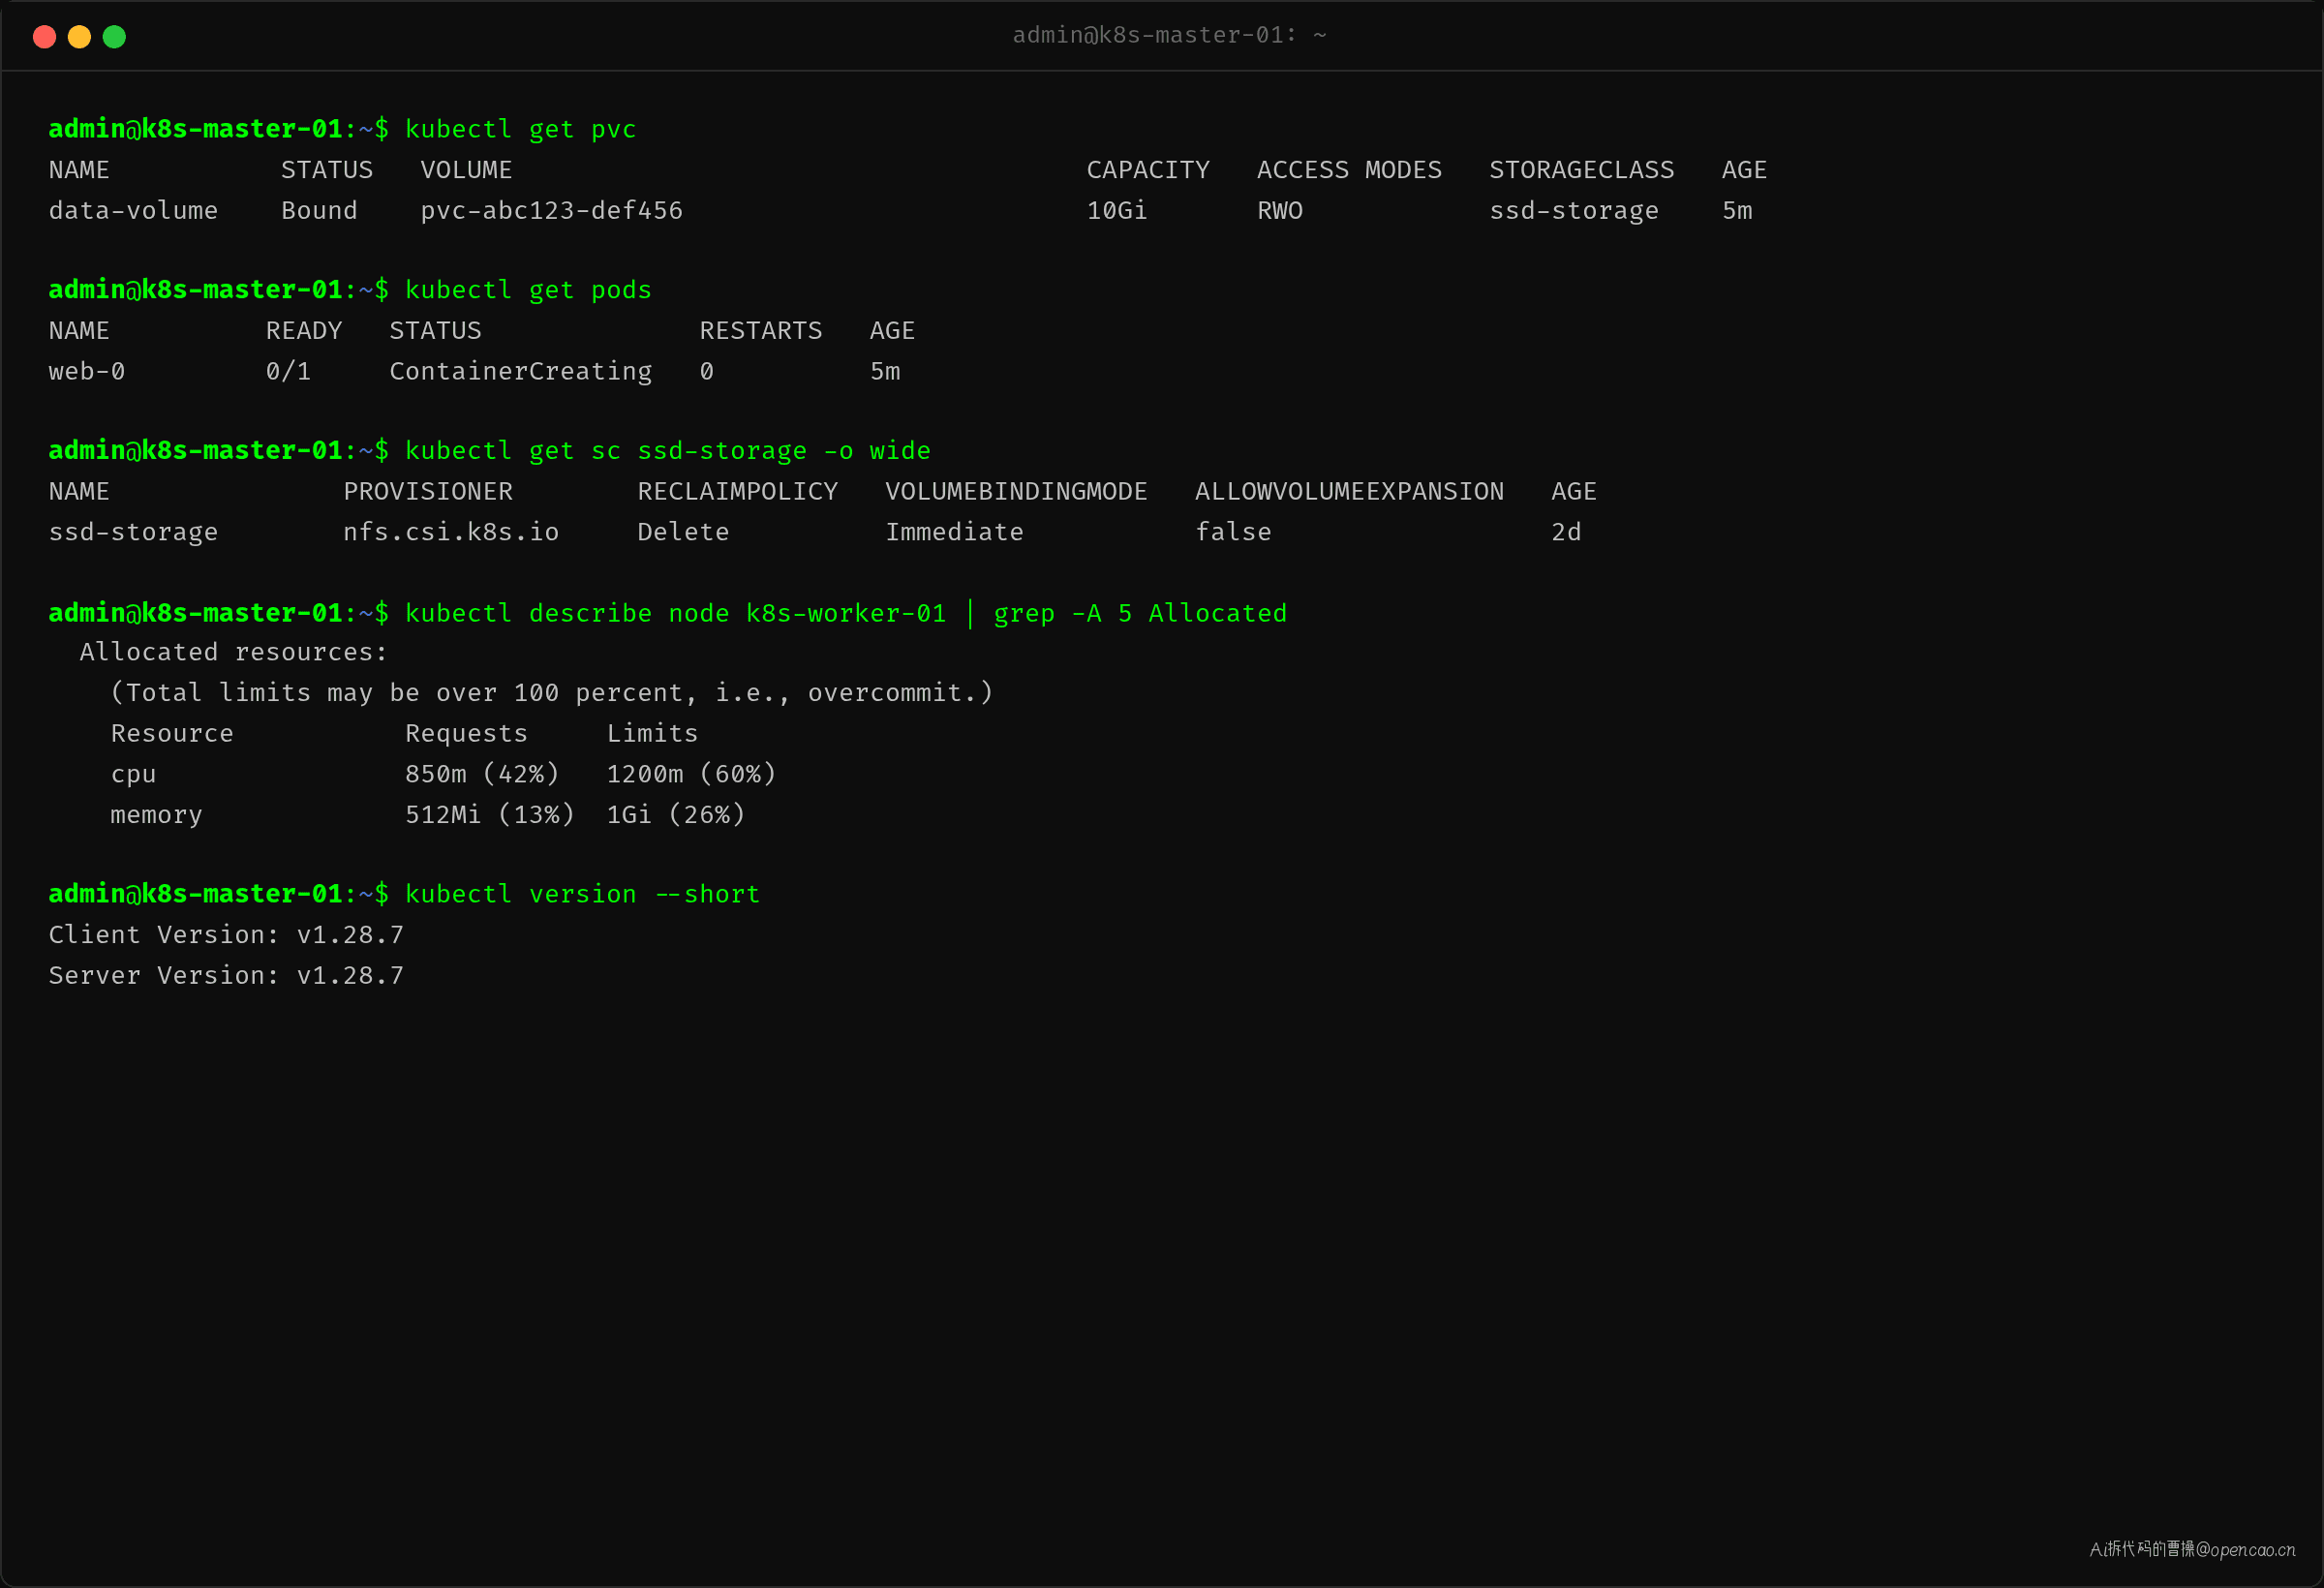The height and width of the screenshot is (1588, 2324).
Task: Click the green maximize window button
Action: point(114,37)
